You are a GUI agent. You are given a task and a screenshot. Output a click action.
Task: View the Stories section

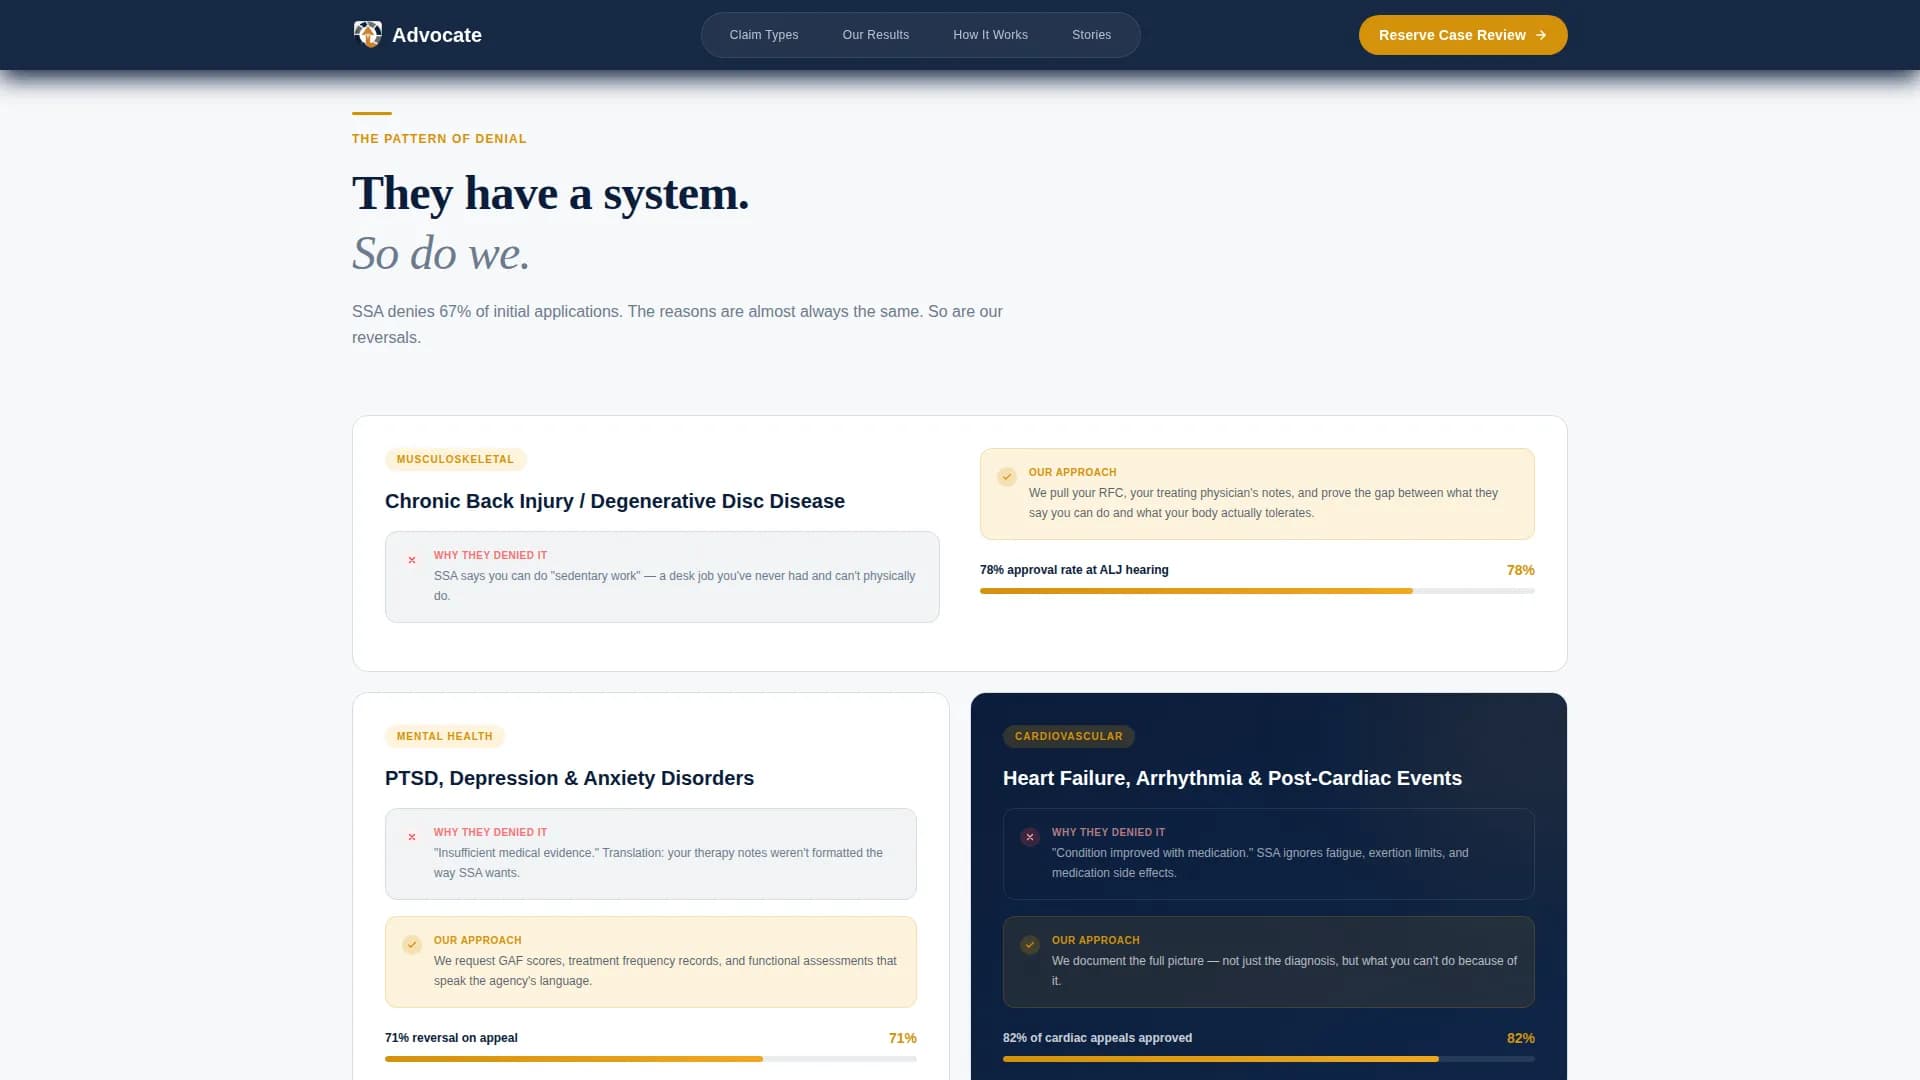(x=1091, y=34)
